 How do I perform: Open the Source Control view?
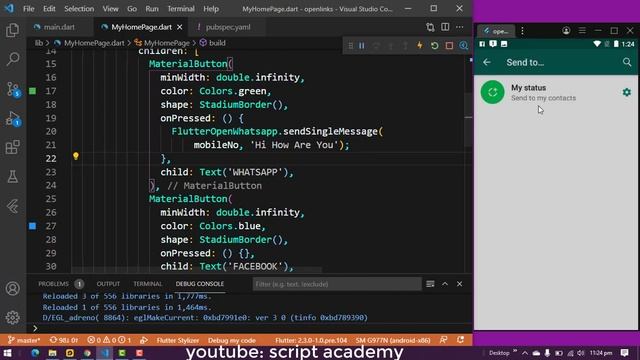pyautogui.click(x=13, y=89)
